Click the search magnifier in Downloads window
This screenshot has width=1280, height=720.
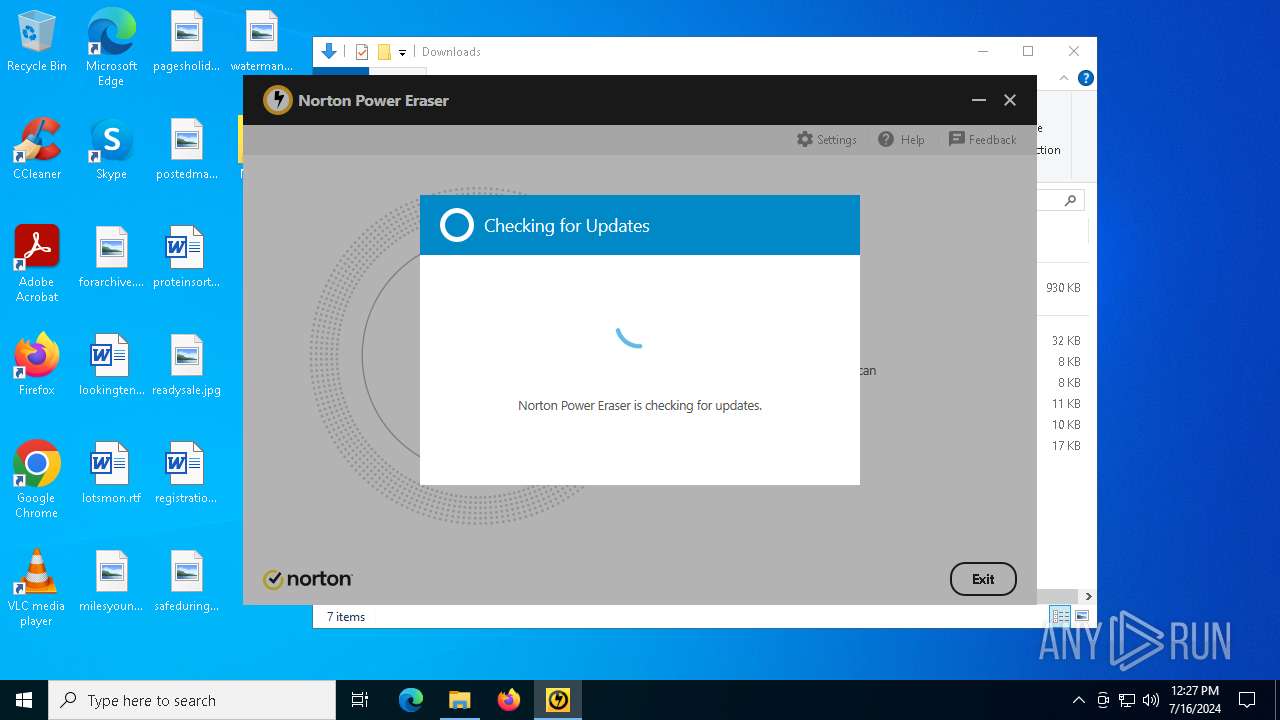click(1070, 201)
